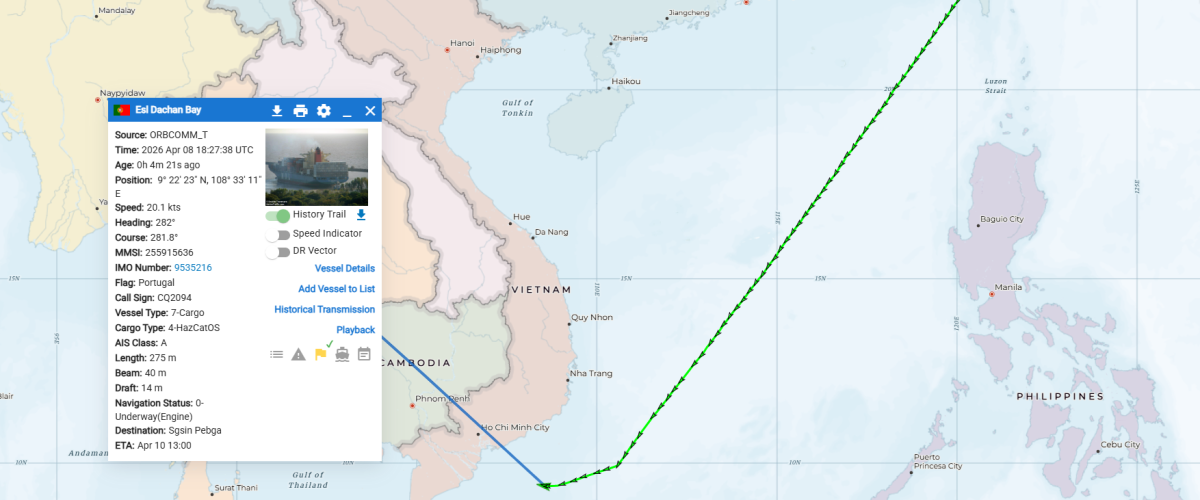Open the Vessel Details link

[344, 269]
